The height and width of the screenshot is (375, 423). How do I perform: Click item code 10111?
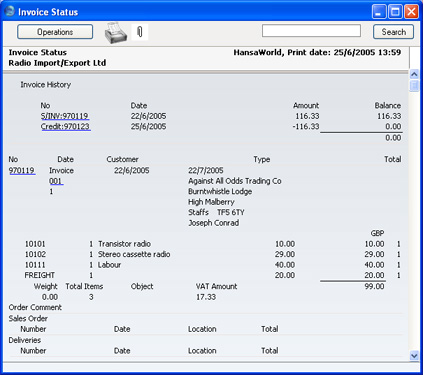35,265
